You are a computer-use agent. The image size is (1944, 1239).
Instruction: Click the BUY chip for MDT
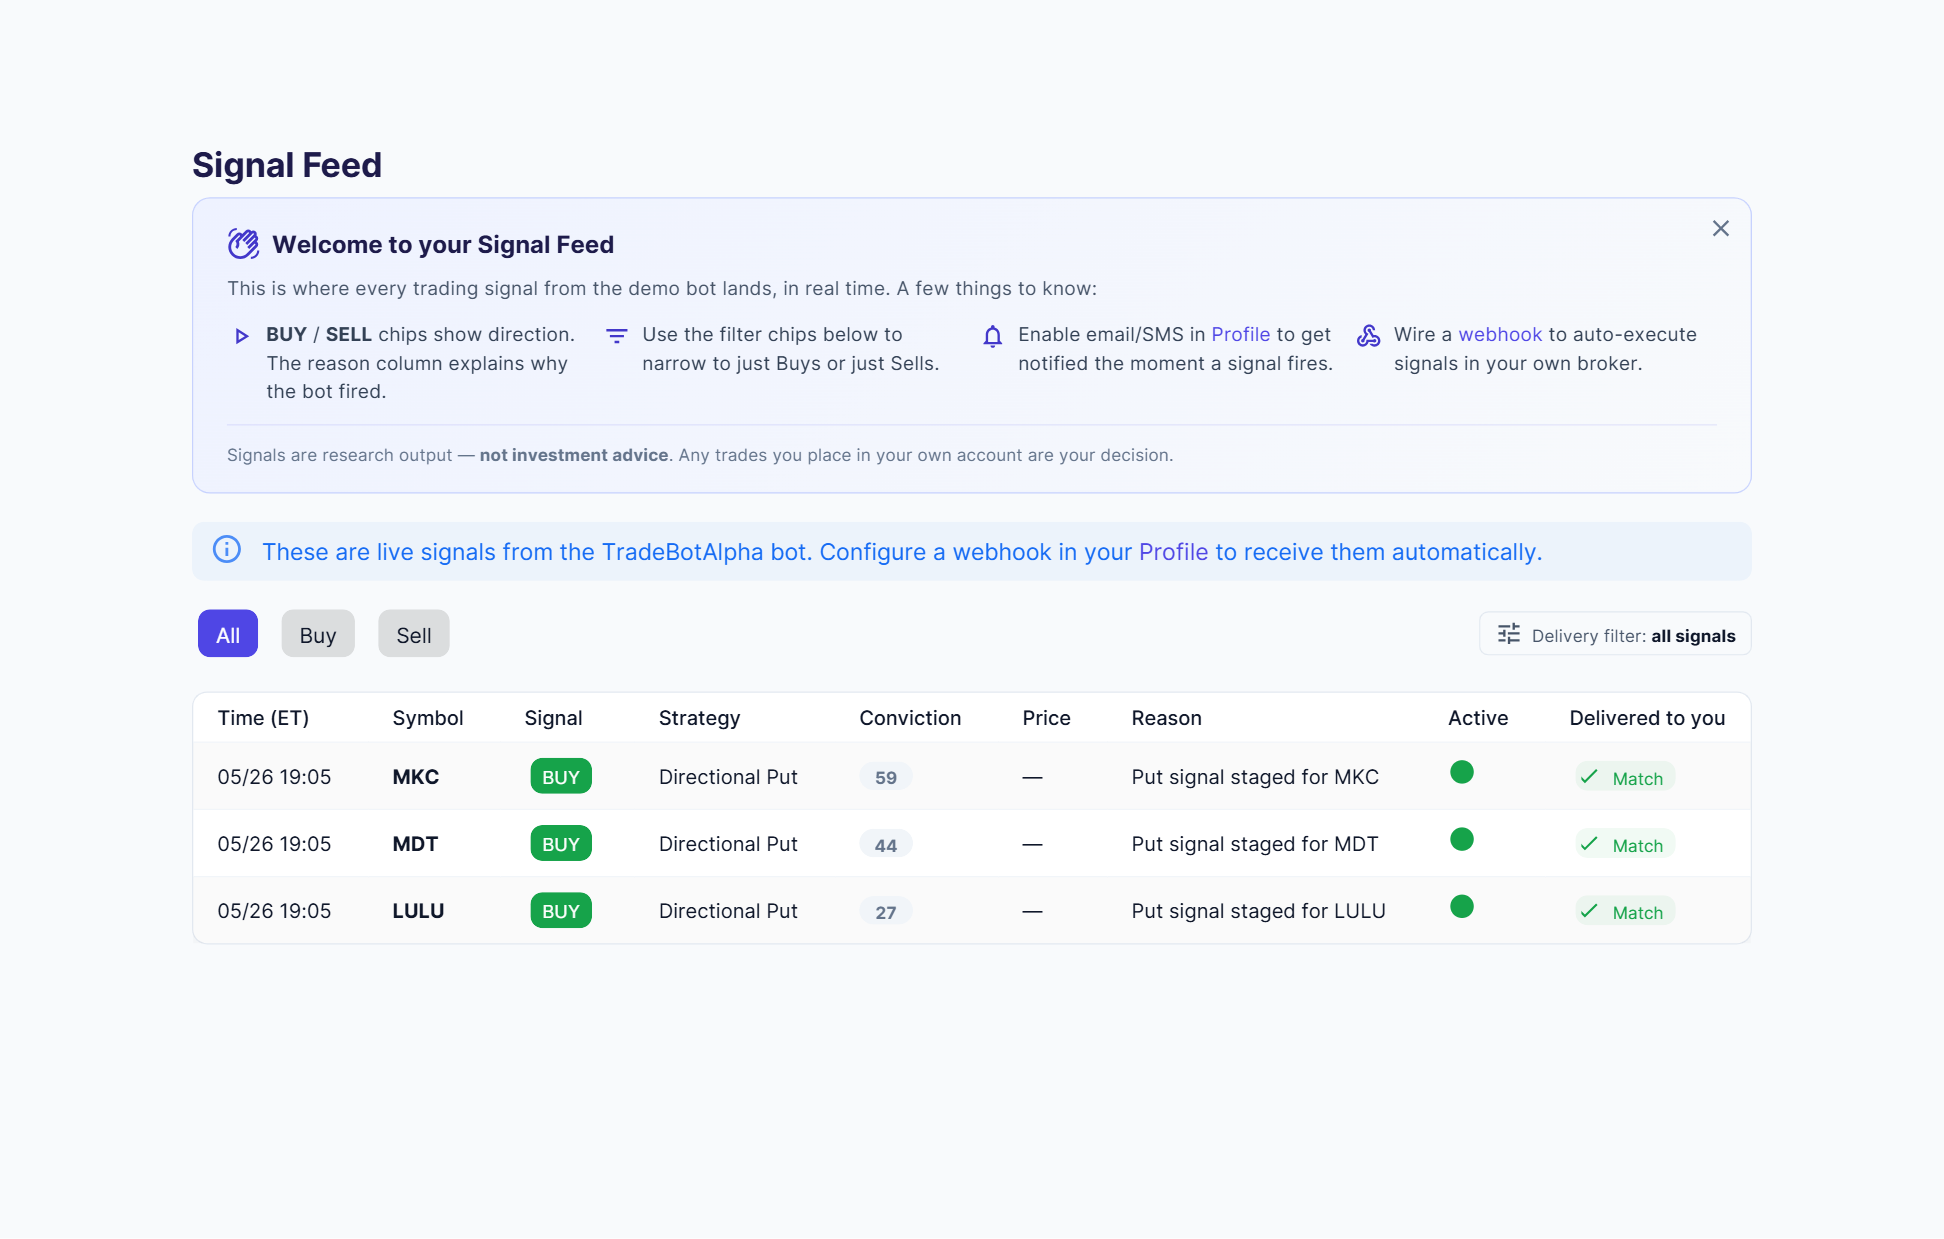pos(561,844)
